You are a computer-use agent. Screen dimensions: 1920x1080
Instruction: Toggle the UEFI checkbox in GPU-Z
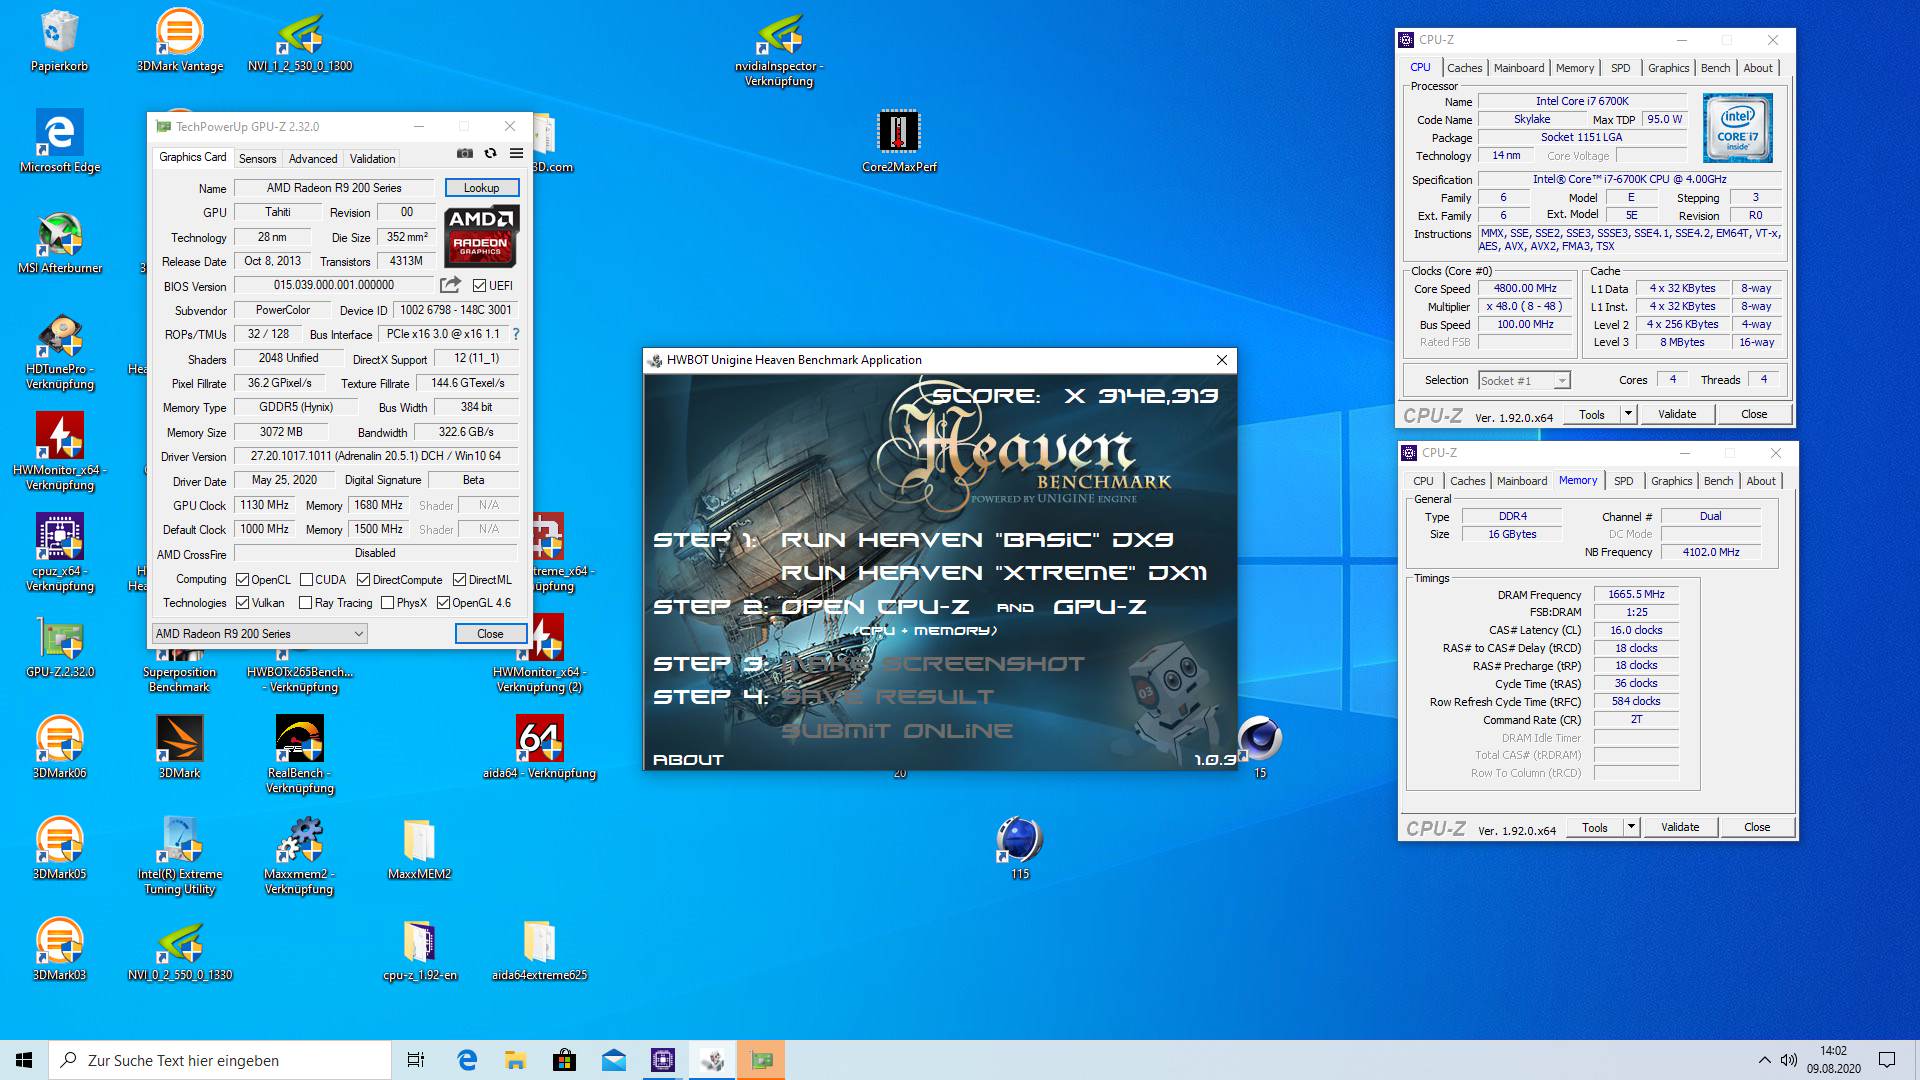480,286
